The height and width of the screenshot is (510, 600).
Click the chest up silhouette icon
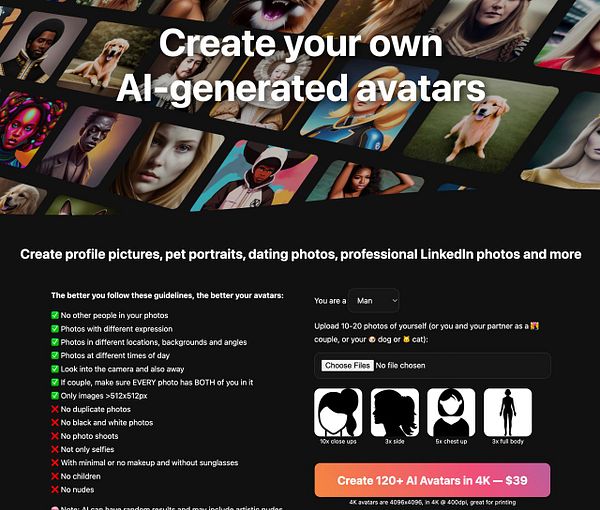[451, 412]
